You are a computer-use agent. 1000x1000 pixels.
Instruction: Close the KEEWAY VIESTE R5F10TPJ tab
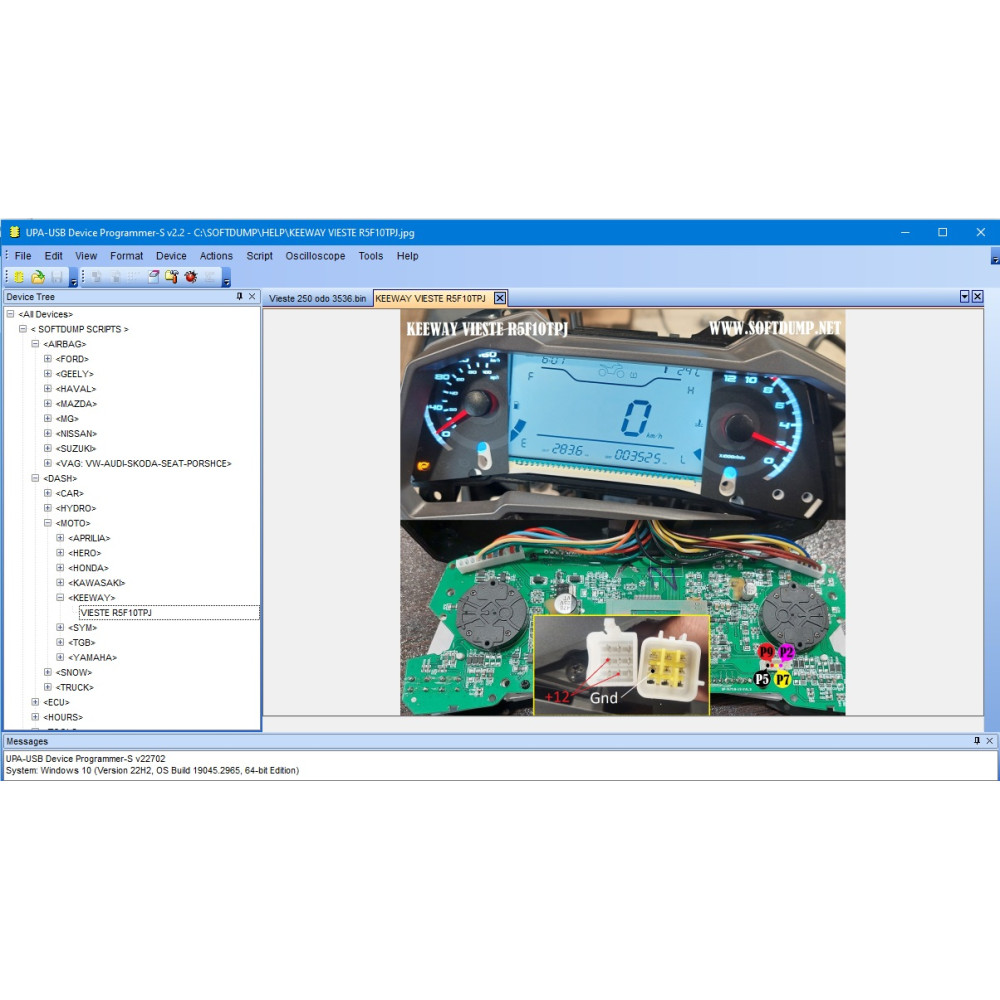(500, 298)
